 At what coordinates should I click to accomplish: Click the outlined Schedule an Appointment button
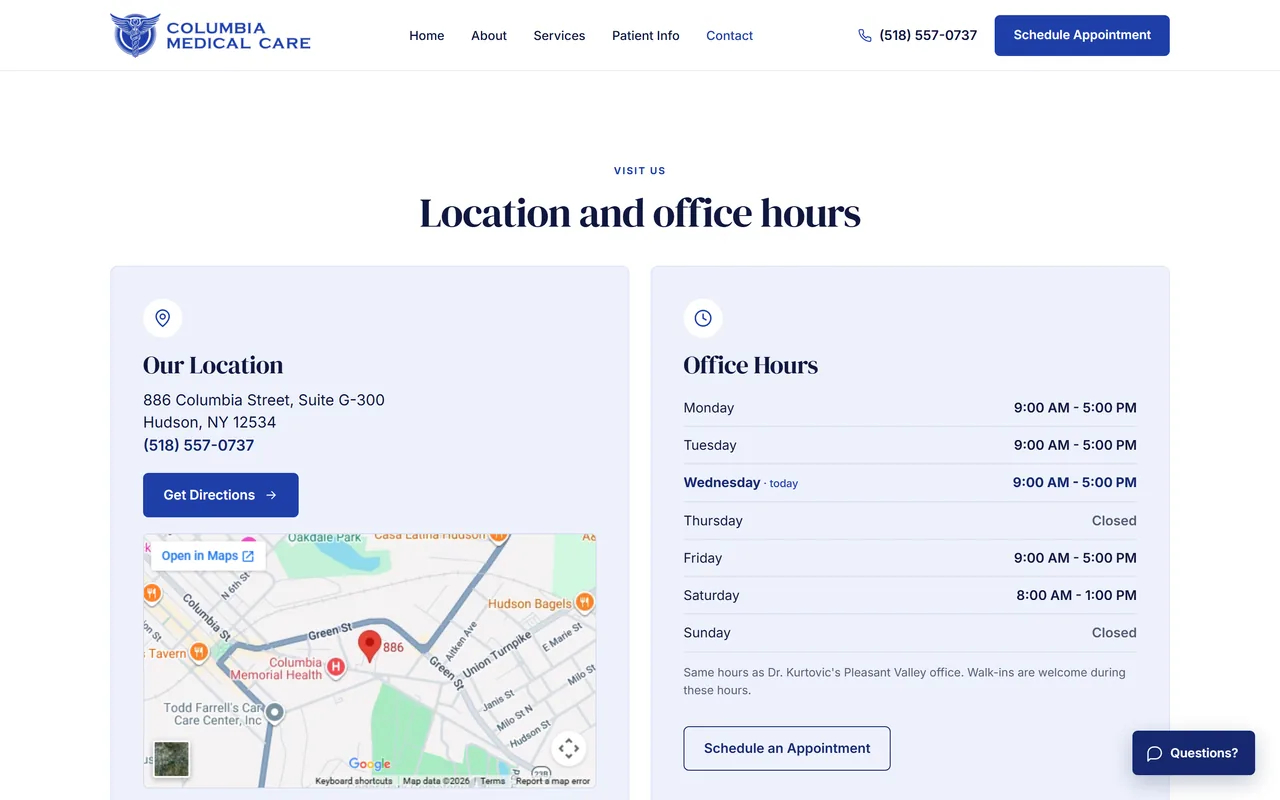click(x=787, y=748)
